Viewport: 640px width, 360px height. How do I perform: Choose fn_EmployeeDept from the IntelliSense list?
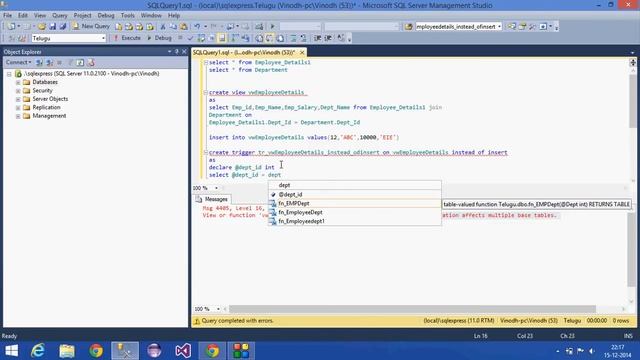click(x=354, y=212)
